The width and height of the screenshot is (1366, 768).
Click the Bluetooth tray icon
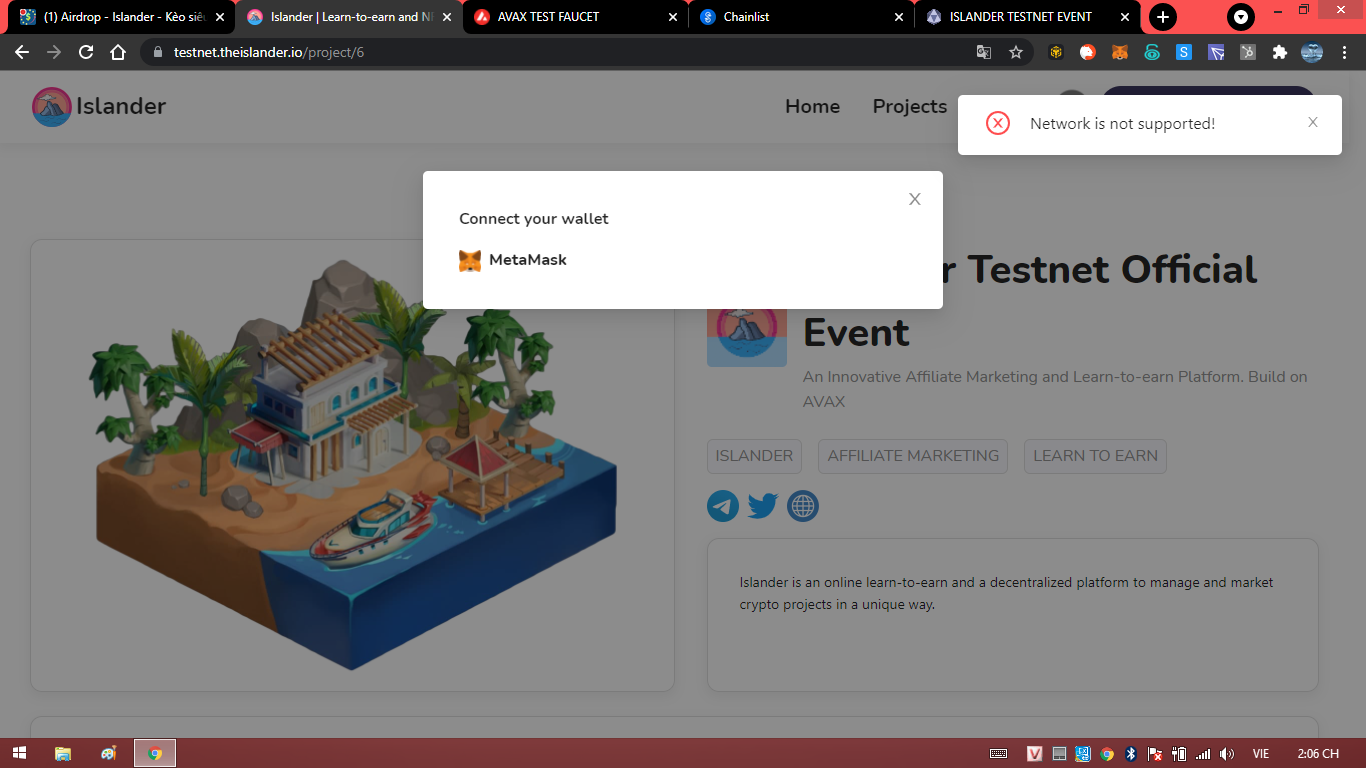click(1131, 754)
